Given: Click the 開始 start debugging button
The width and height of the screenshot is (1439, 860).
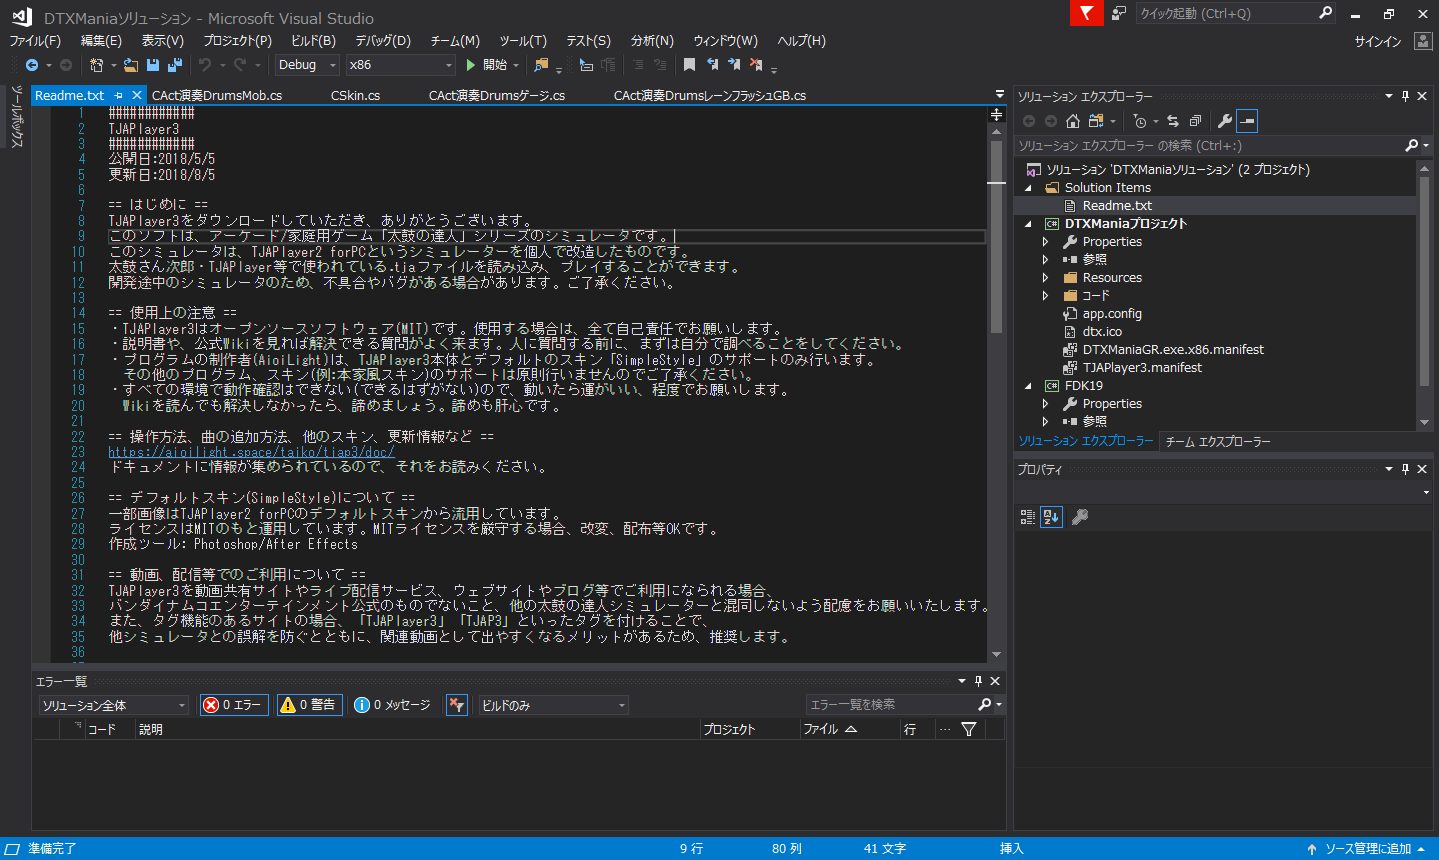Looking at the screenshot, I should 487,65.
